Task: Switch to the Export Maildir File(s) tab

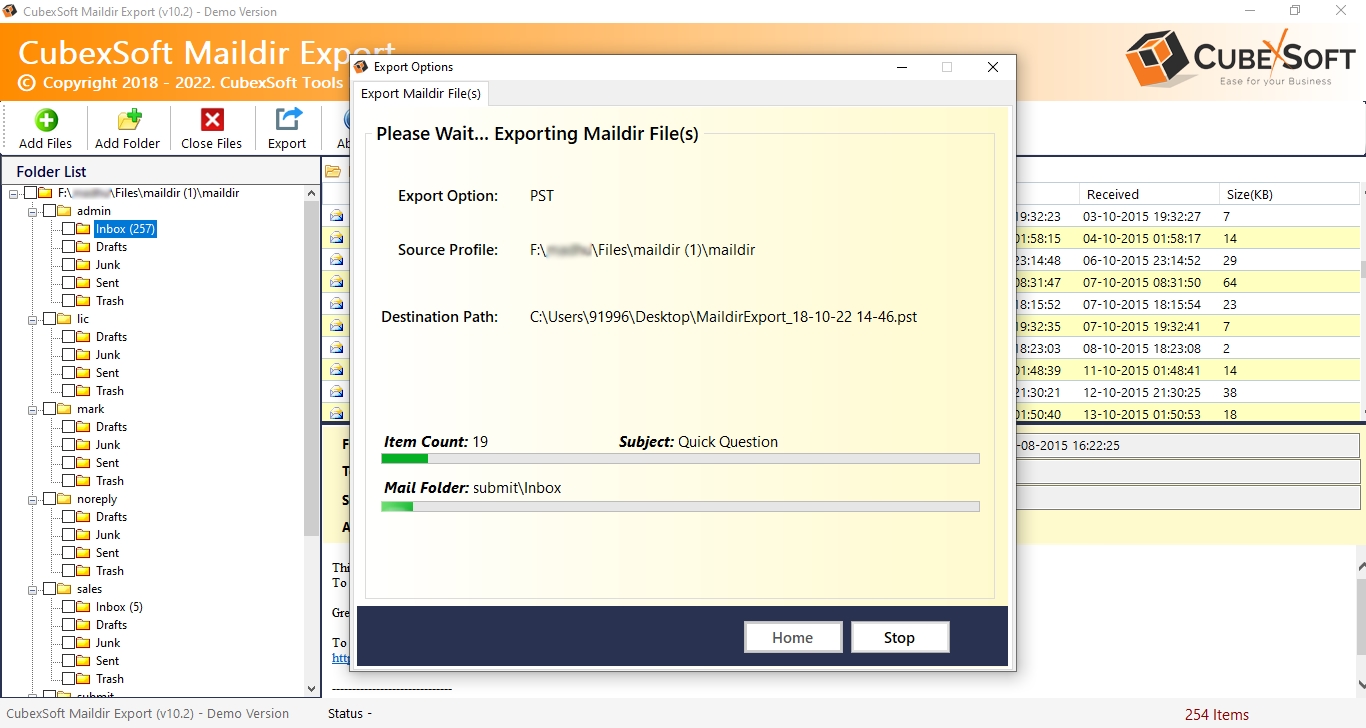Action: tap(421, 93)
